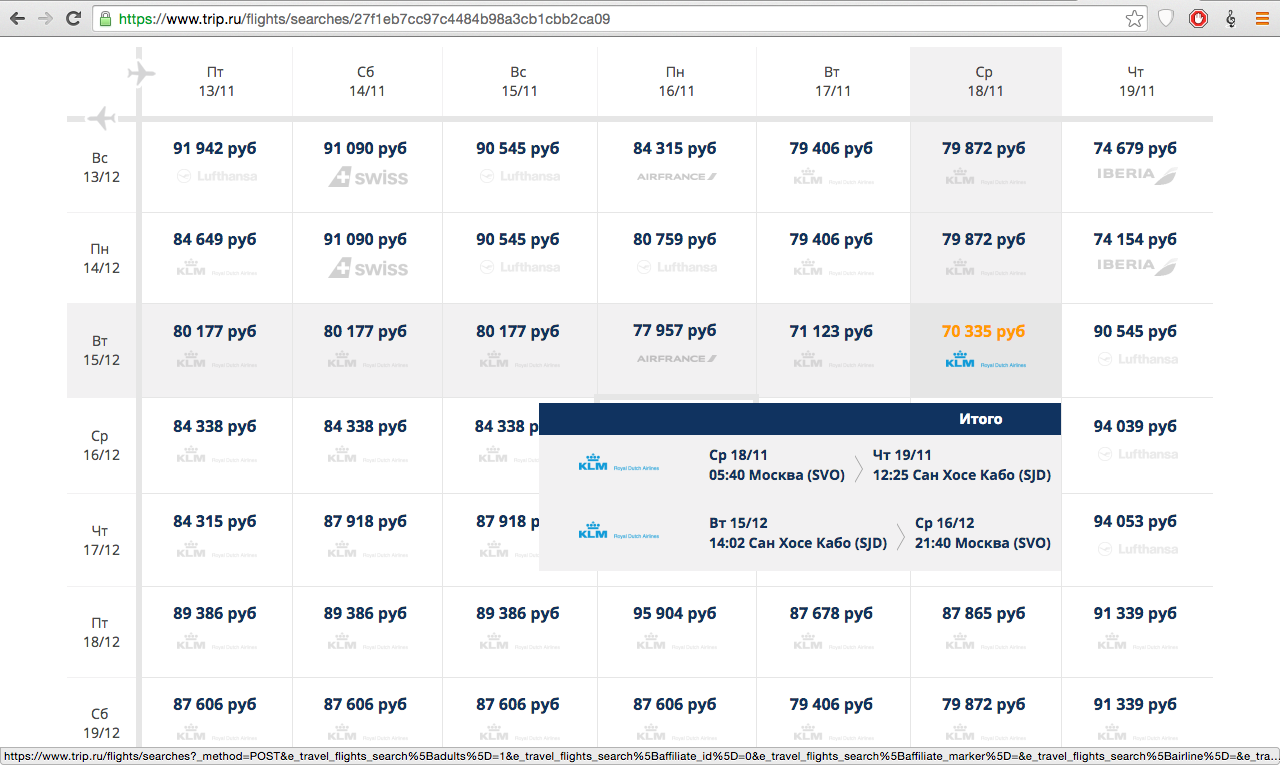Select the Вт 15/12 return row header
The width and height of the screenshot is (1280, 765).
pyautogui.click(x=100, y=350)
